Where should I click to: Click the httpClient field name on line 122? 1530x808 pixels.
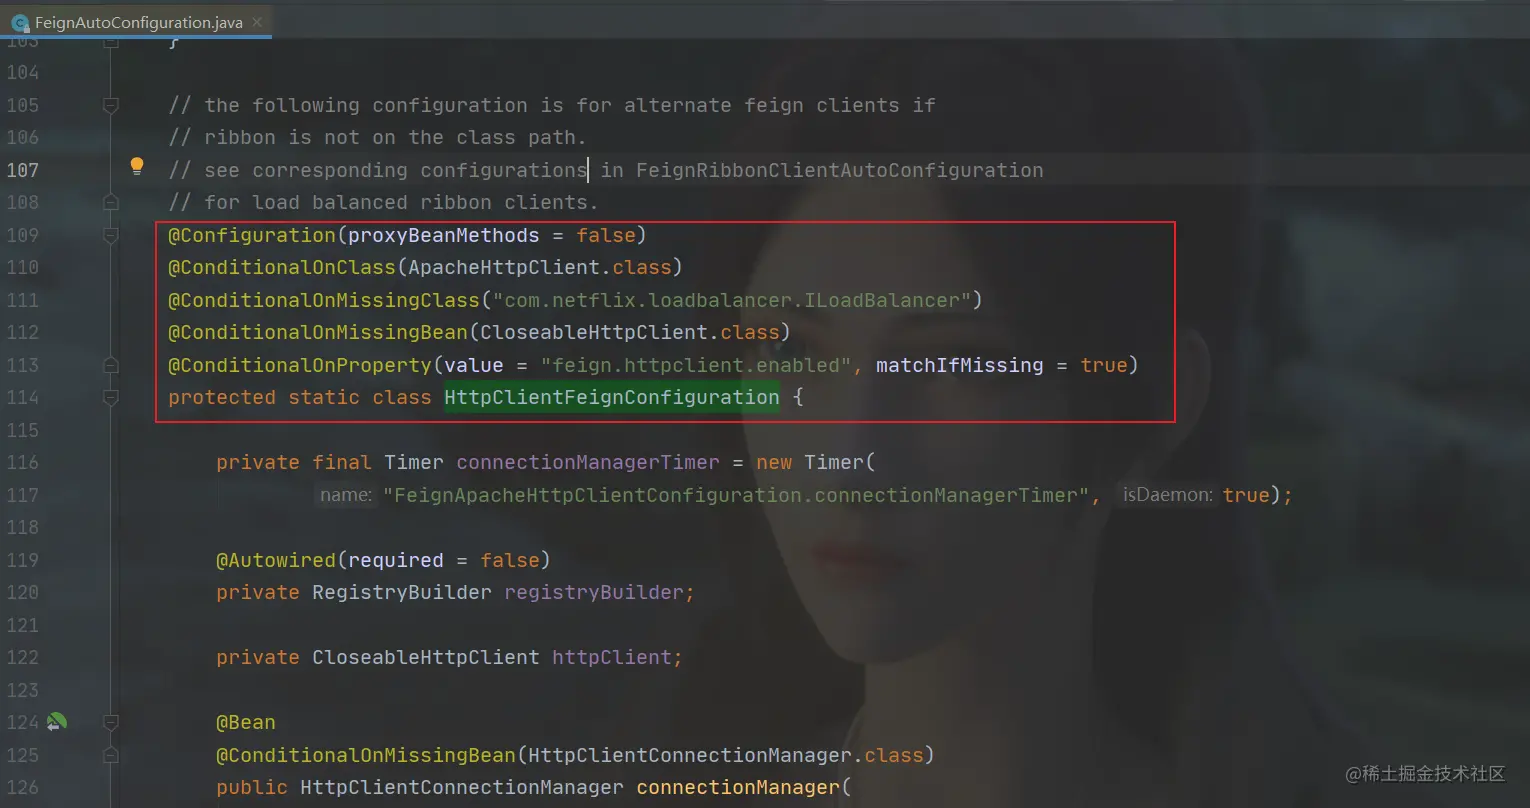[612, 657]
